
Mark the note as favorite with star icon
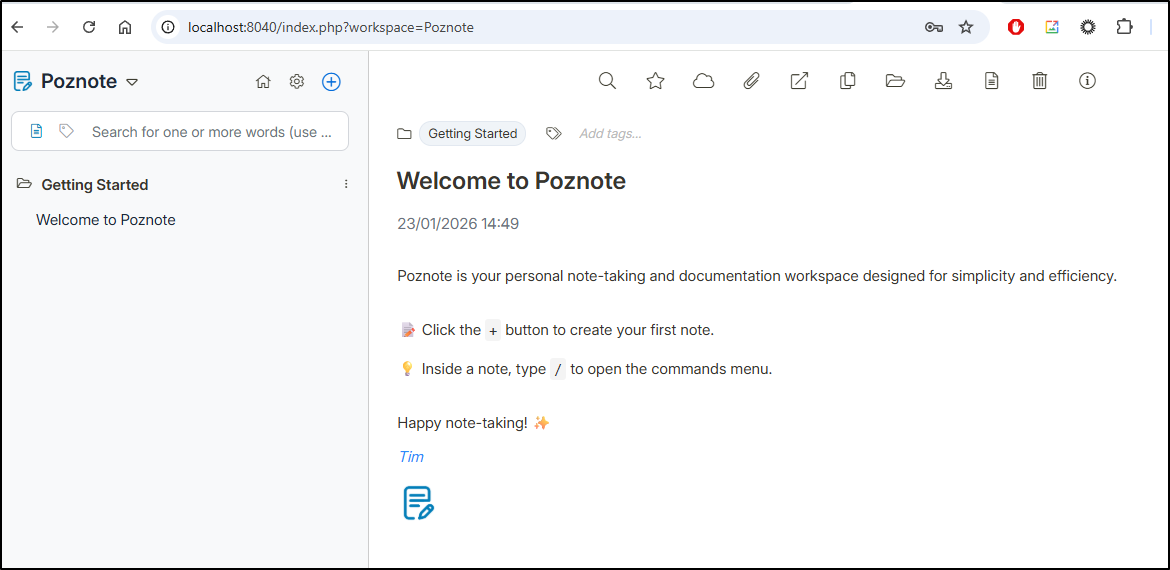tap(655, 81)
